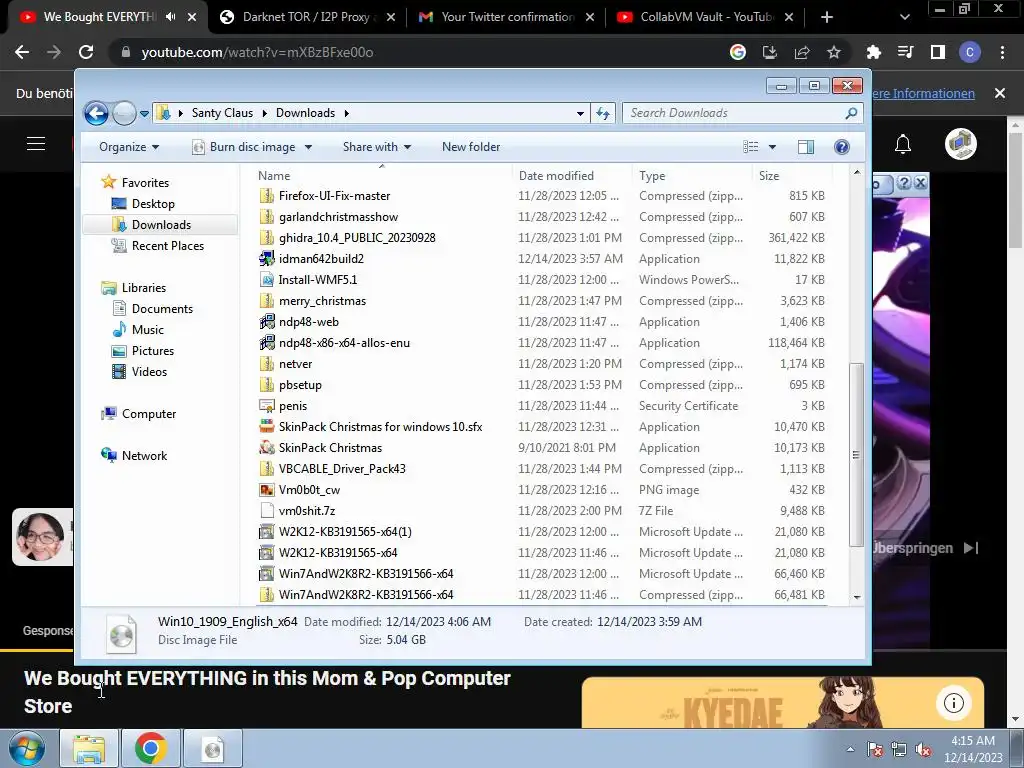Screen dimensions: 1024x768
Task: Open Windows Start button
Action: [x=27, y=748]
